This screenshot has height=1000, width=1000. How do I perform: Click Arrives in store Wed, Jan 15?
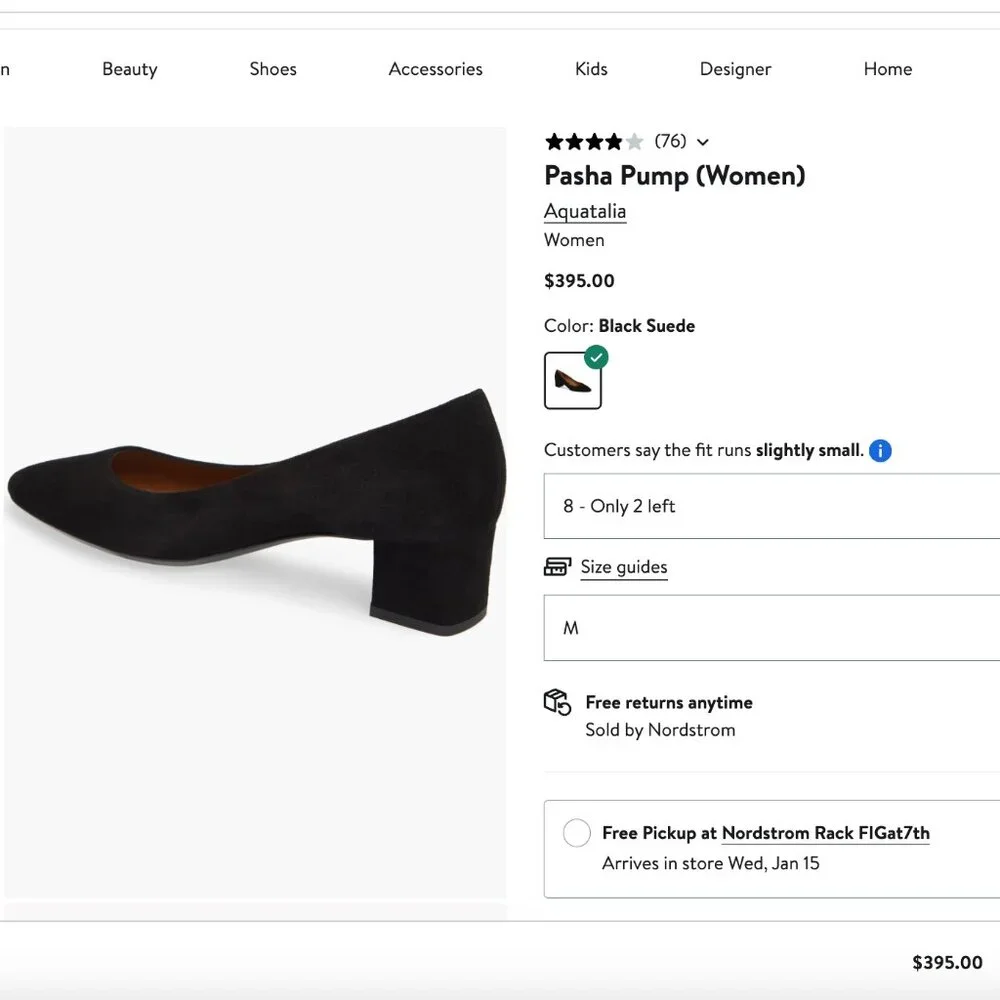click(x=710, y=864)
